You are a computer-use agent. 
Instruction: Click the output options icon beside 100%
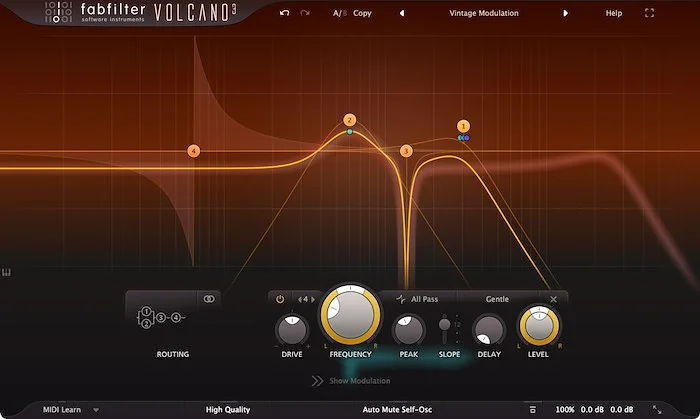pyautogui.click(x=533, y=409)
